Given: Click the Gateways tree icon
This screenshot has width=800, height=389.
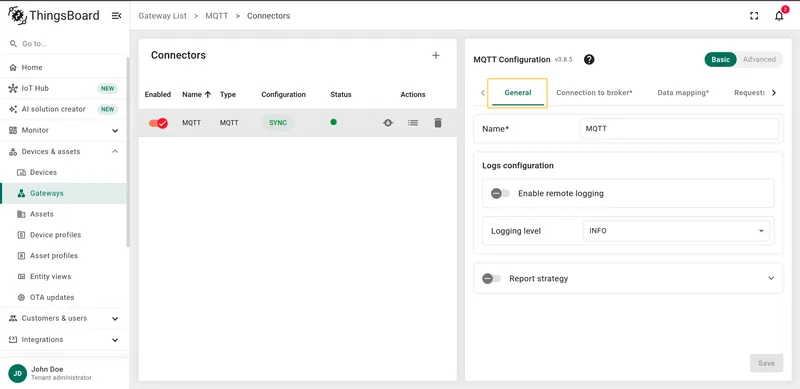Looking at the screenshot, I should 21,193.
